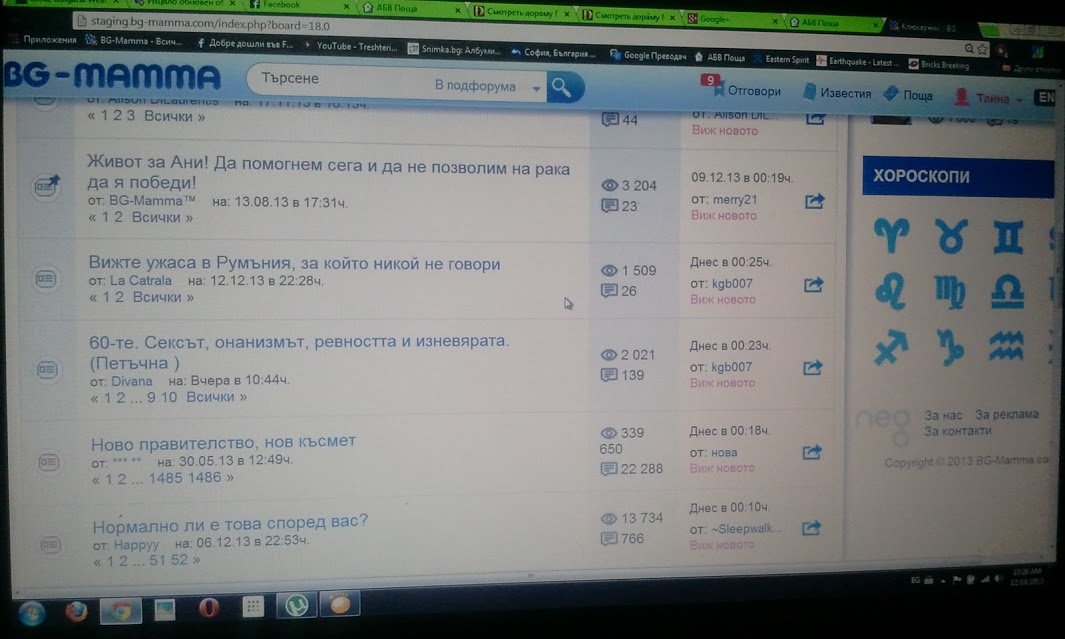Go to last post arrow for 60-те topic
1065x639 pixels.
pyautogui.click(x=813, y=367)
